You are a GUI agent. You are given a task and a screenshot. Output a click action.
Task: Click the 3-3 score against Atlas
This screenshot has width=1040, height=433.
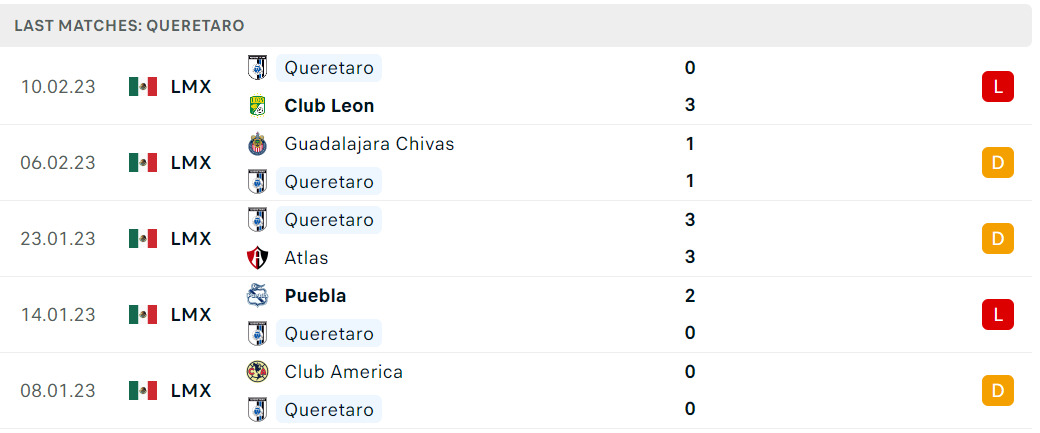coord(690,238)
